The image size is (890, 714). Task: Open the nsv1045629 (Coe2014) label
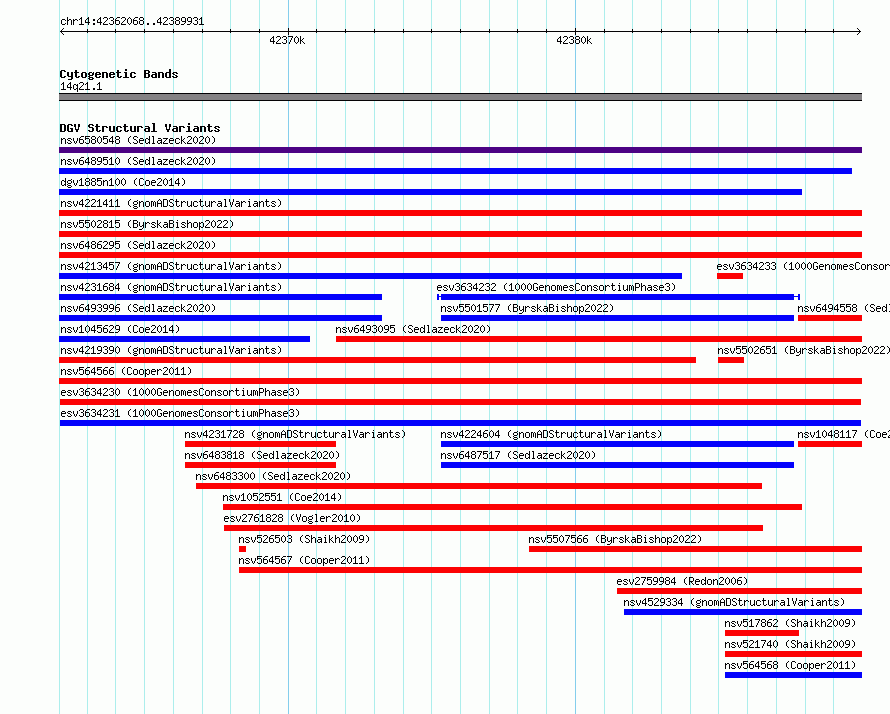coord(120,329)
